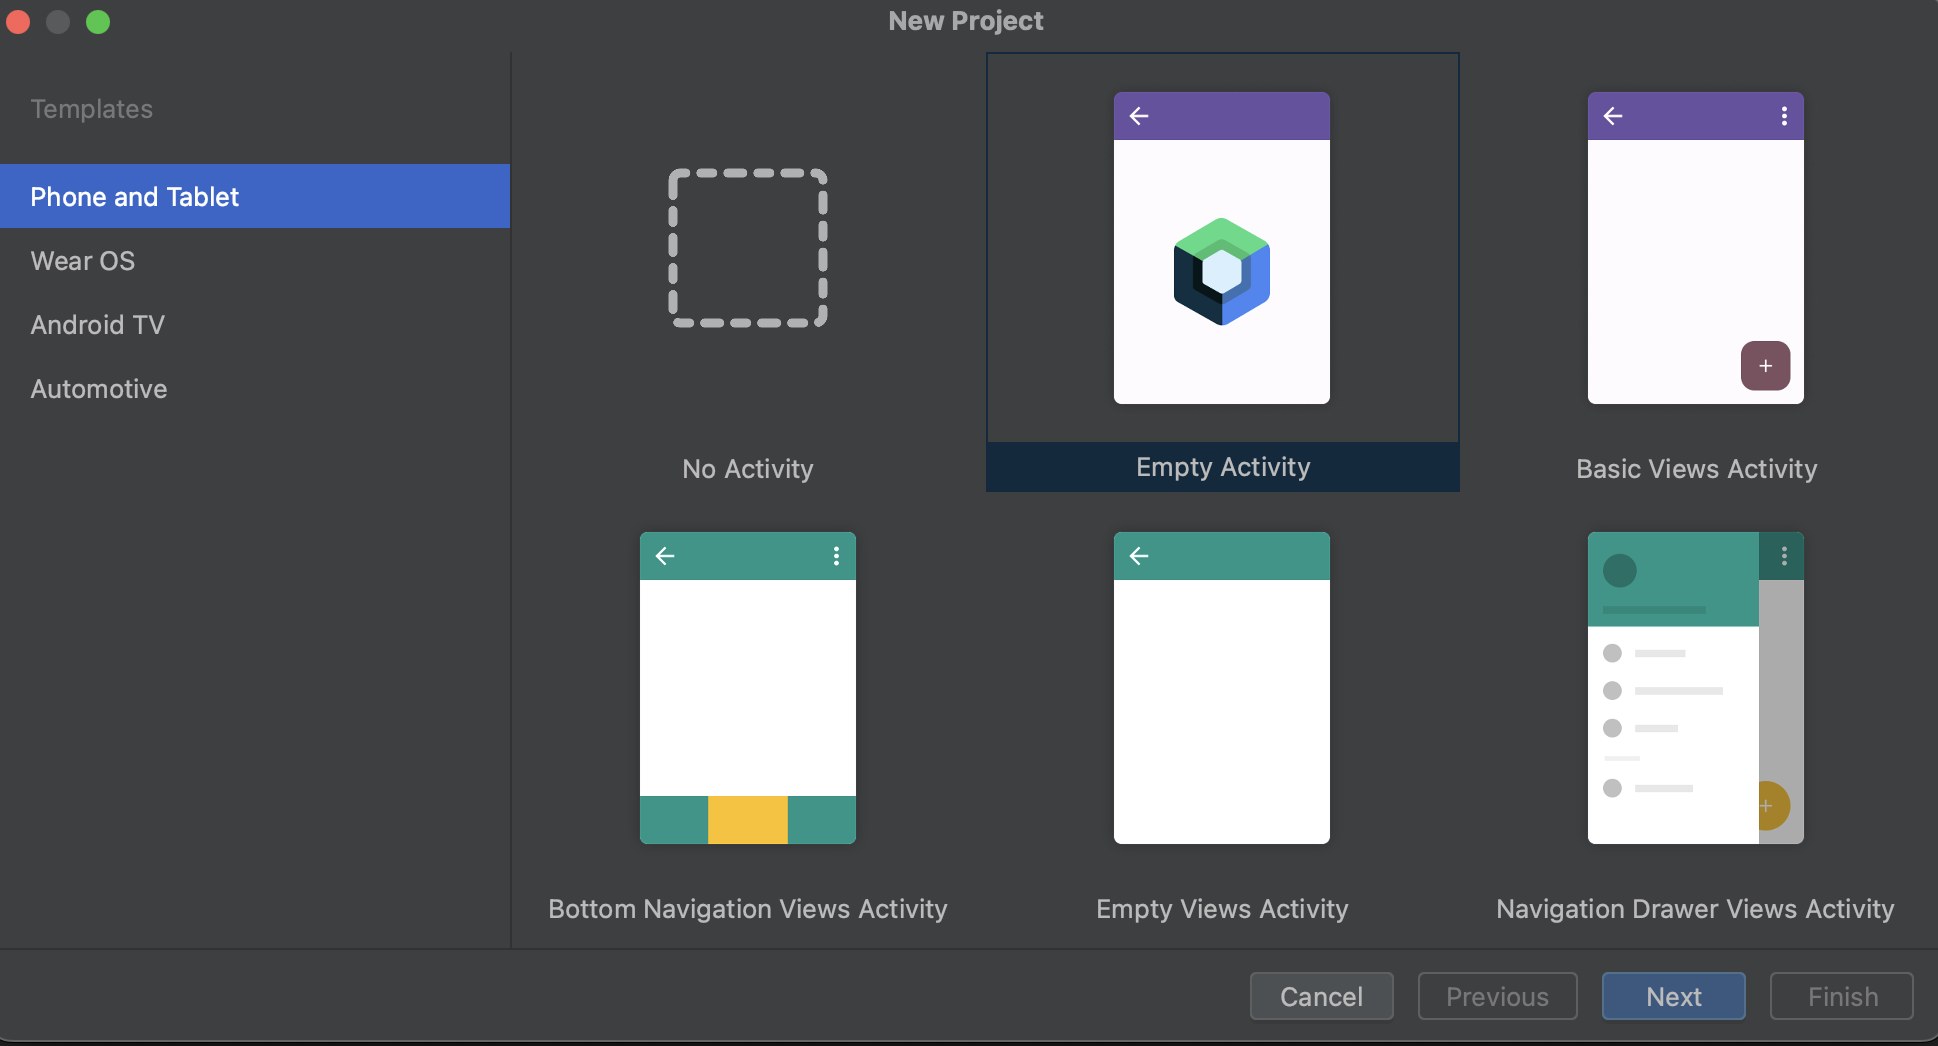The height and width of the screenshot is (1046, 1938).
Task: Click back arrow in Empty Activity preview
Action: click(x=1139, y=116)
